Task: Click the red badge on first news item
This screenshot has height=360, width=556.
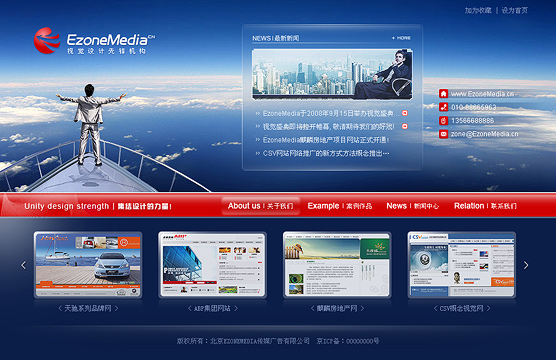Action: tap(405, 113)
